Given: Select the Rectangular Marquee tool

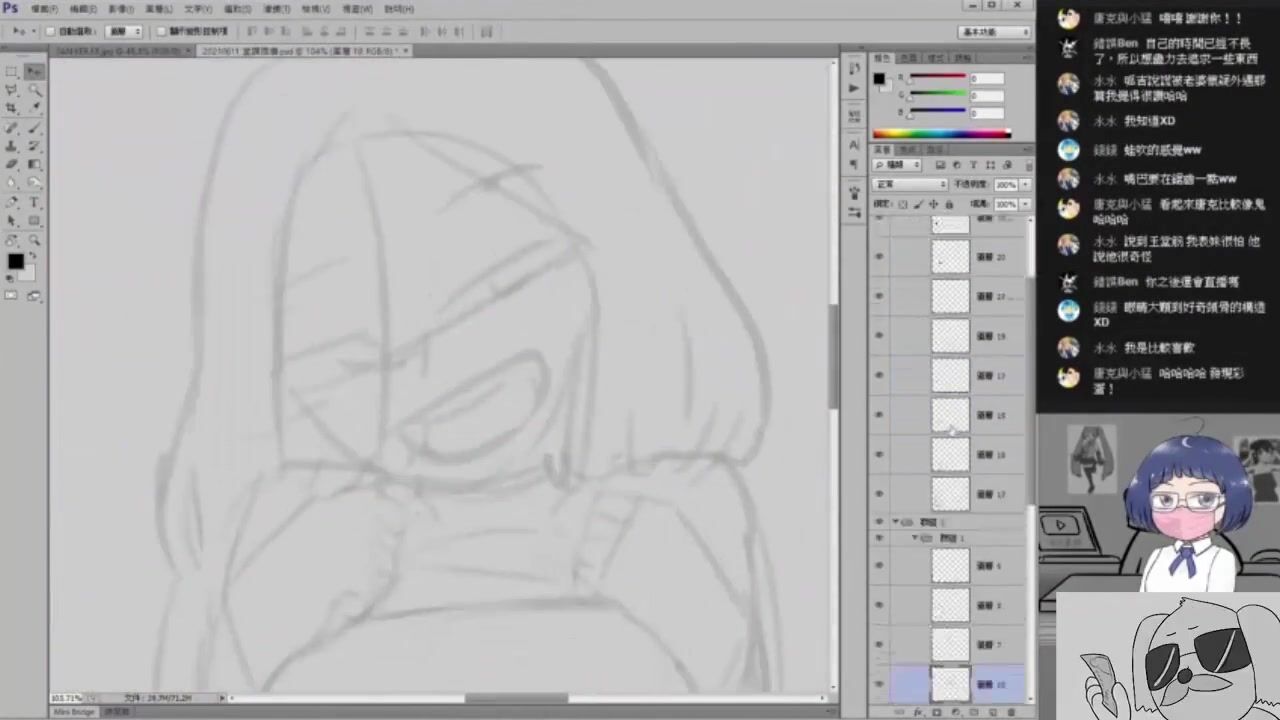Looking at the screenshot, I should coord(12,71).
